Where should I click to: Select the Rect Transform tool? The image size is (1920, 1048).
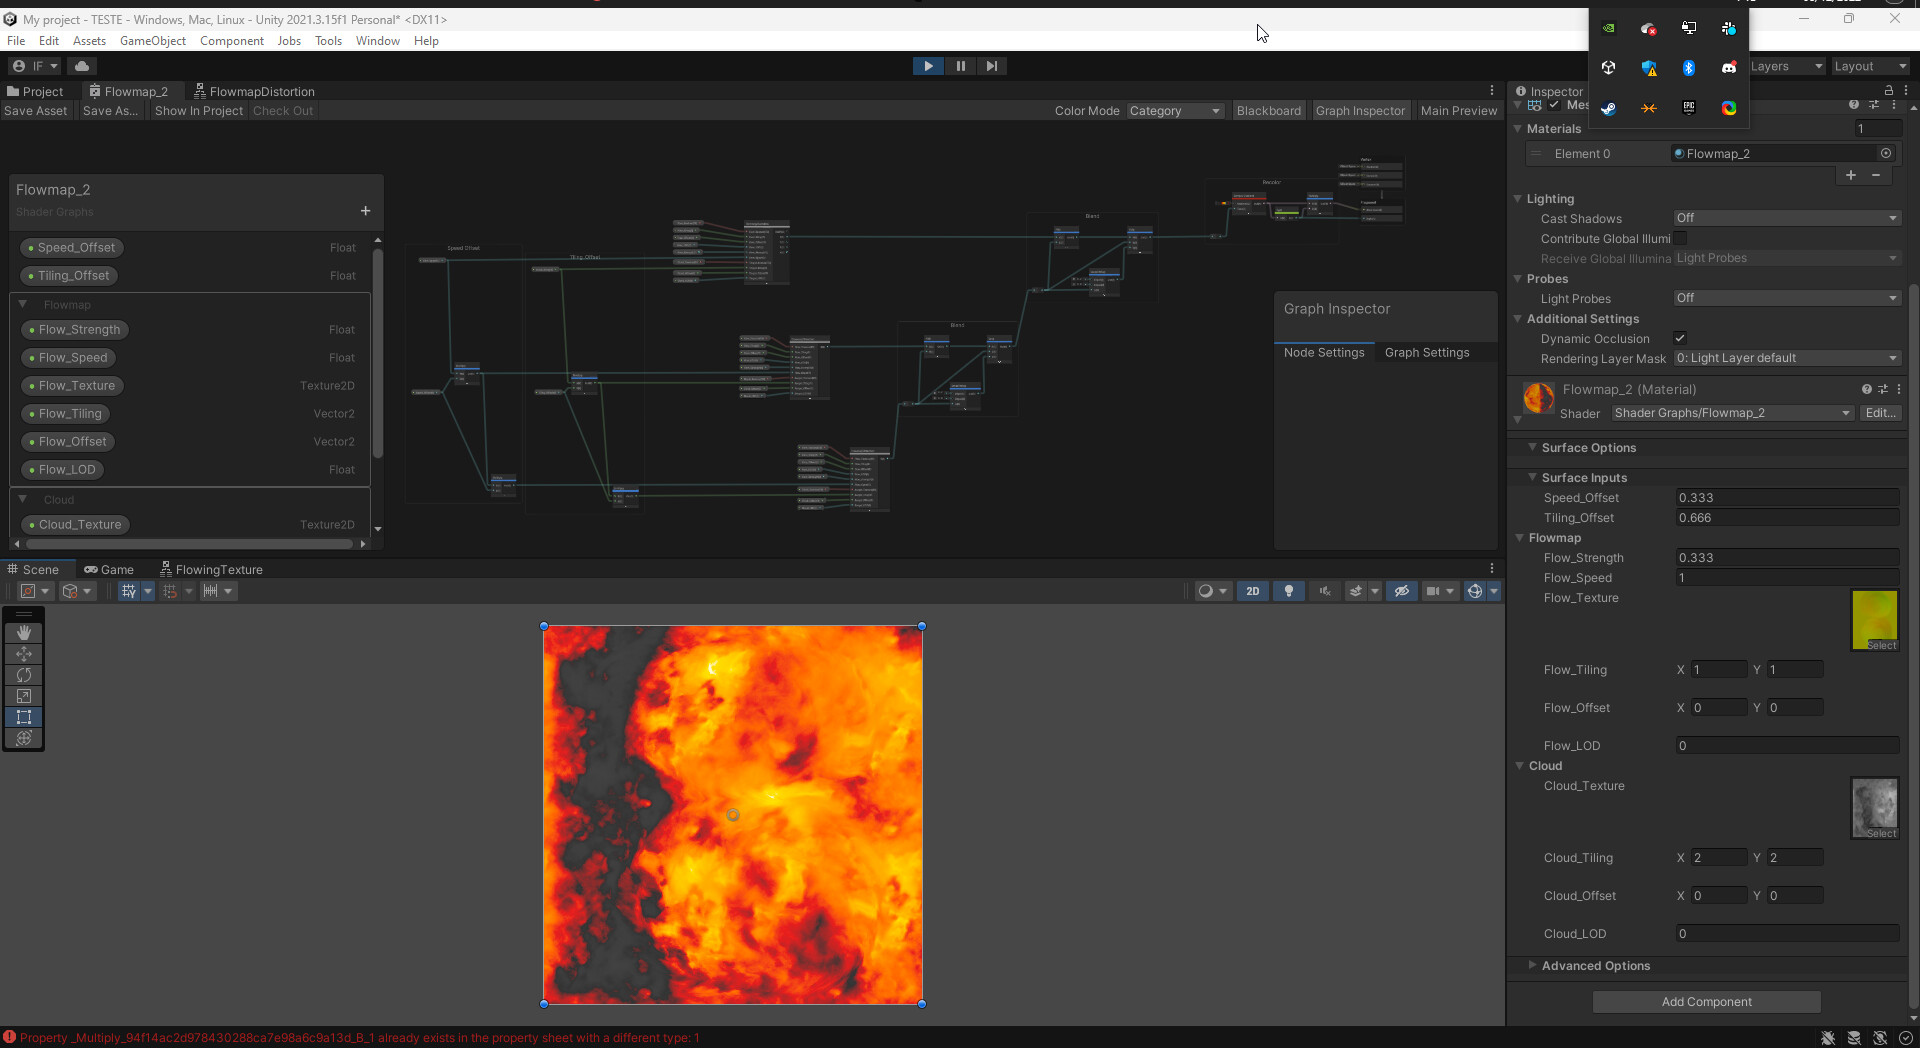tap(23, 717)
